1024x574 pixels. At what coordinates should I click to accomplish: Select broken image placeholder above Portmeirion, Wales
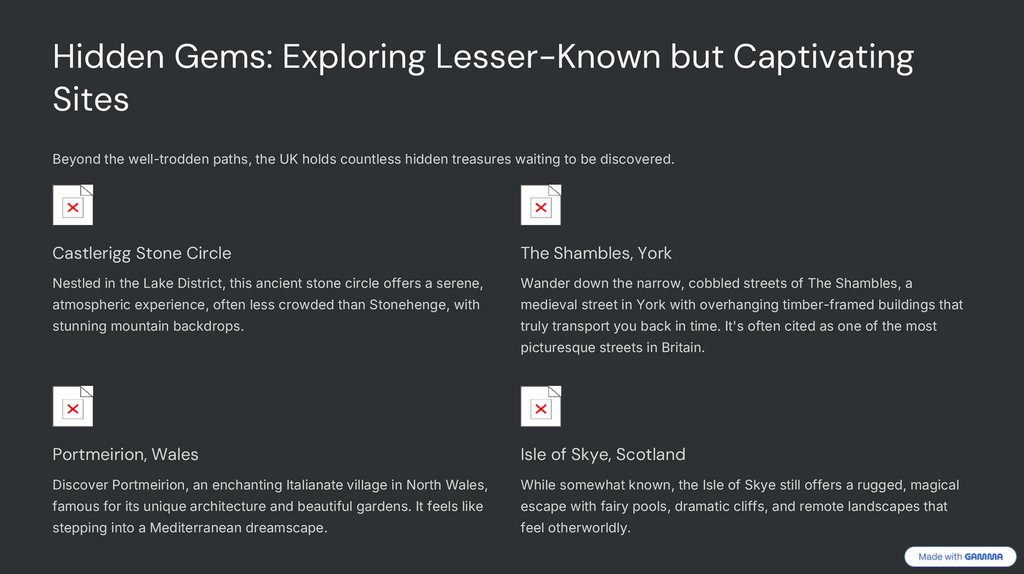[x=72, y=406]
